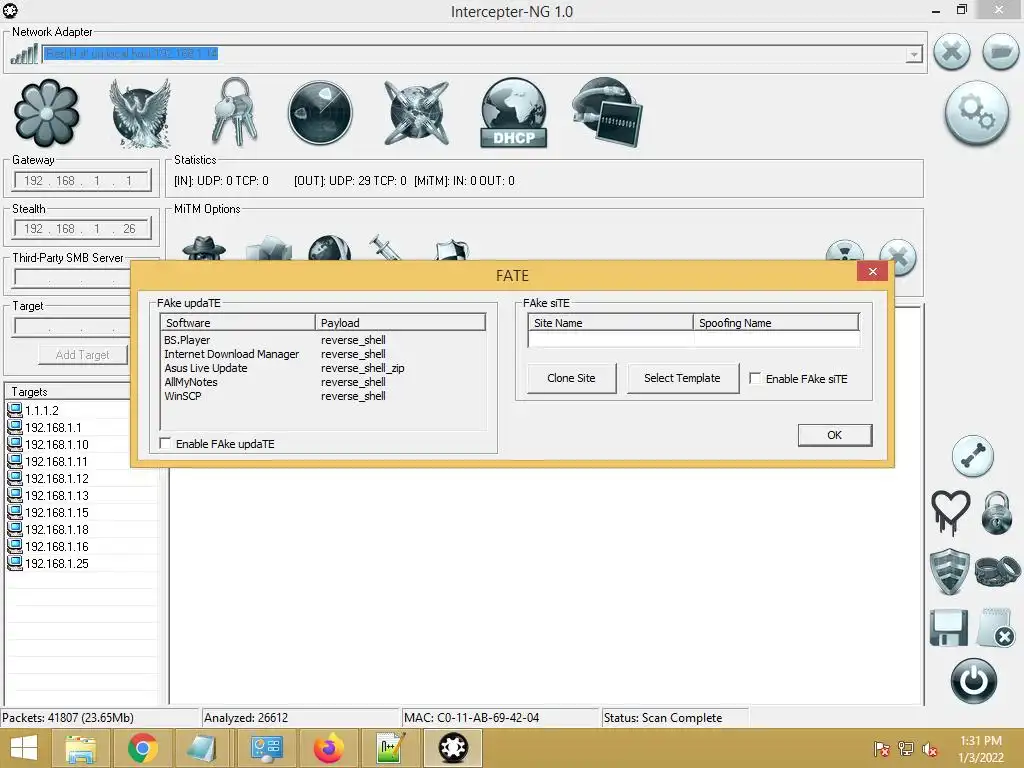
Task: Click the padlock icon
Action: (x=997, y=513)
